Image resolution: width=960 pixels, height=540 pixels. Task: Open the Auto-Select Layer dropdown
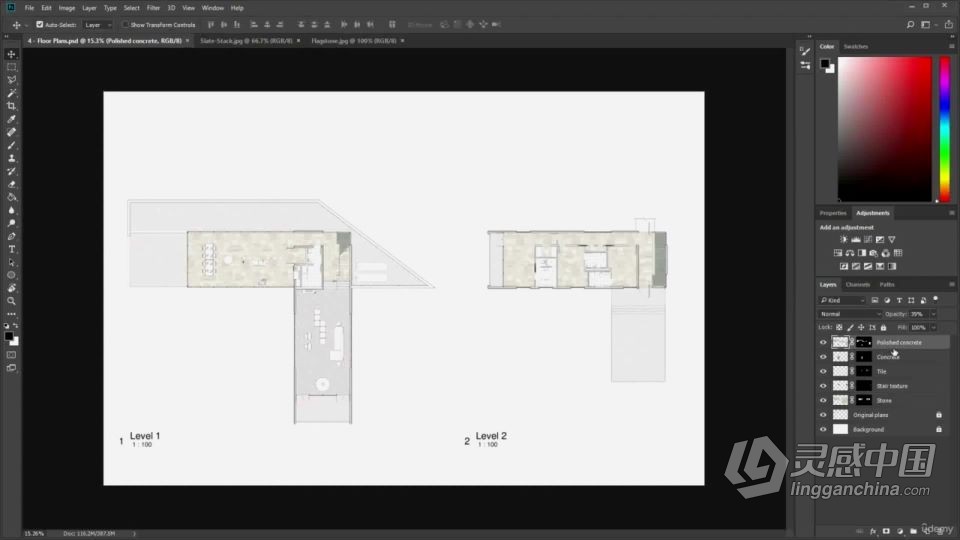pos(98,24)
